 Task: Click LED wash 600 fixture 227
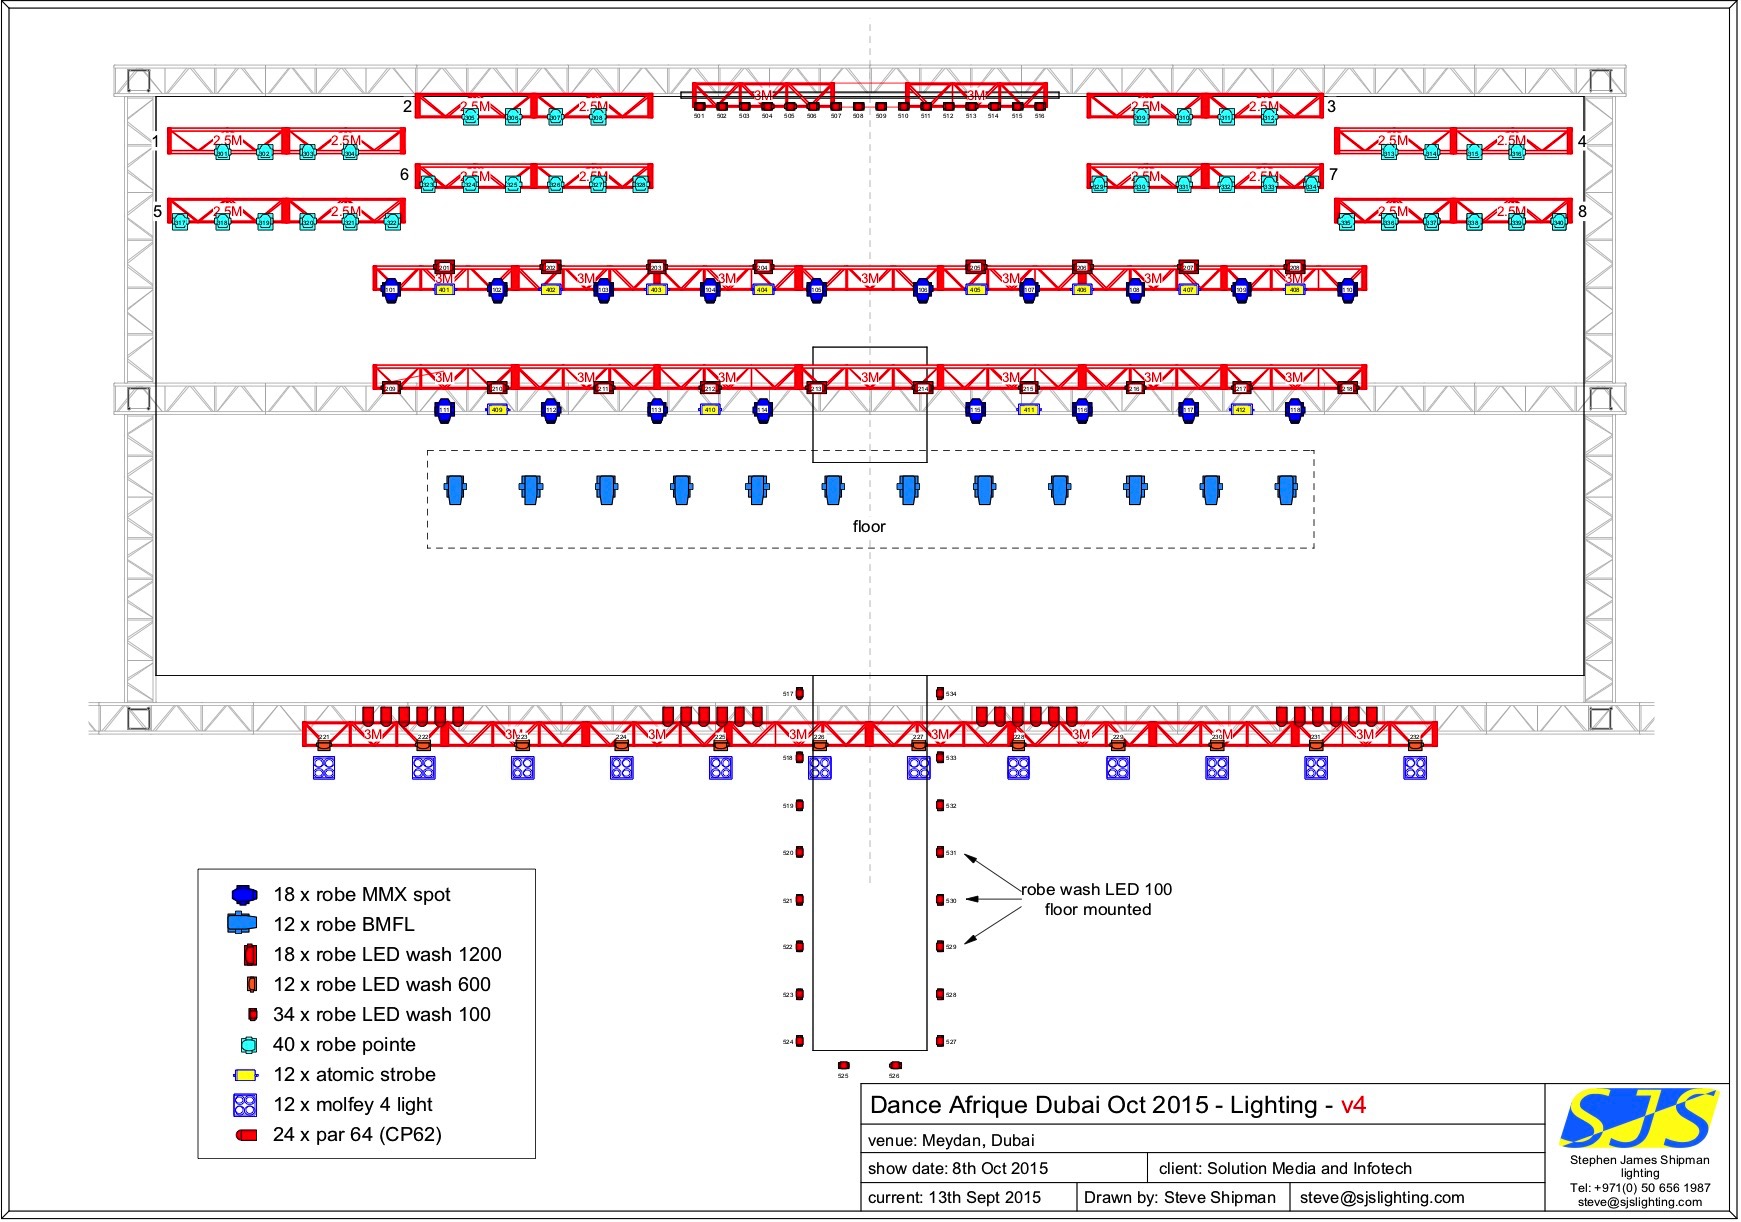click(918, 743)
